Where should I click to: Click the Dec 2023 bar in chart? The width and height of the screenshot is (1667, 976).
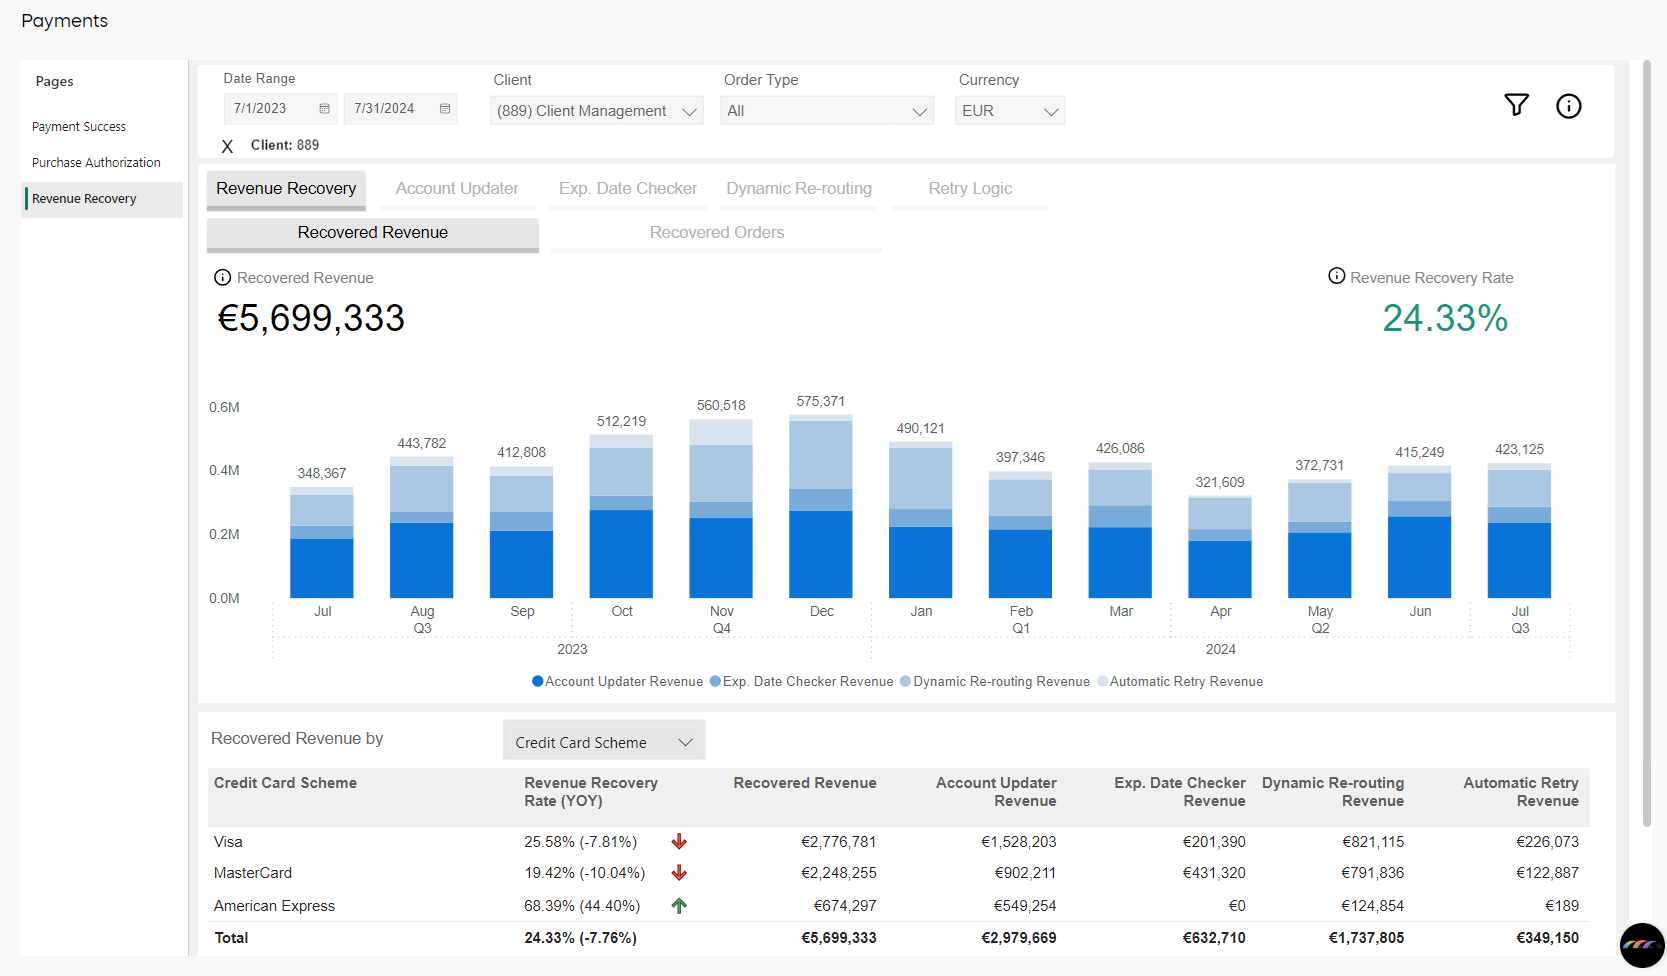821,506
